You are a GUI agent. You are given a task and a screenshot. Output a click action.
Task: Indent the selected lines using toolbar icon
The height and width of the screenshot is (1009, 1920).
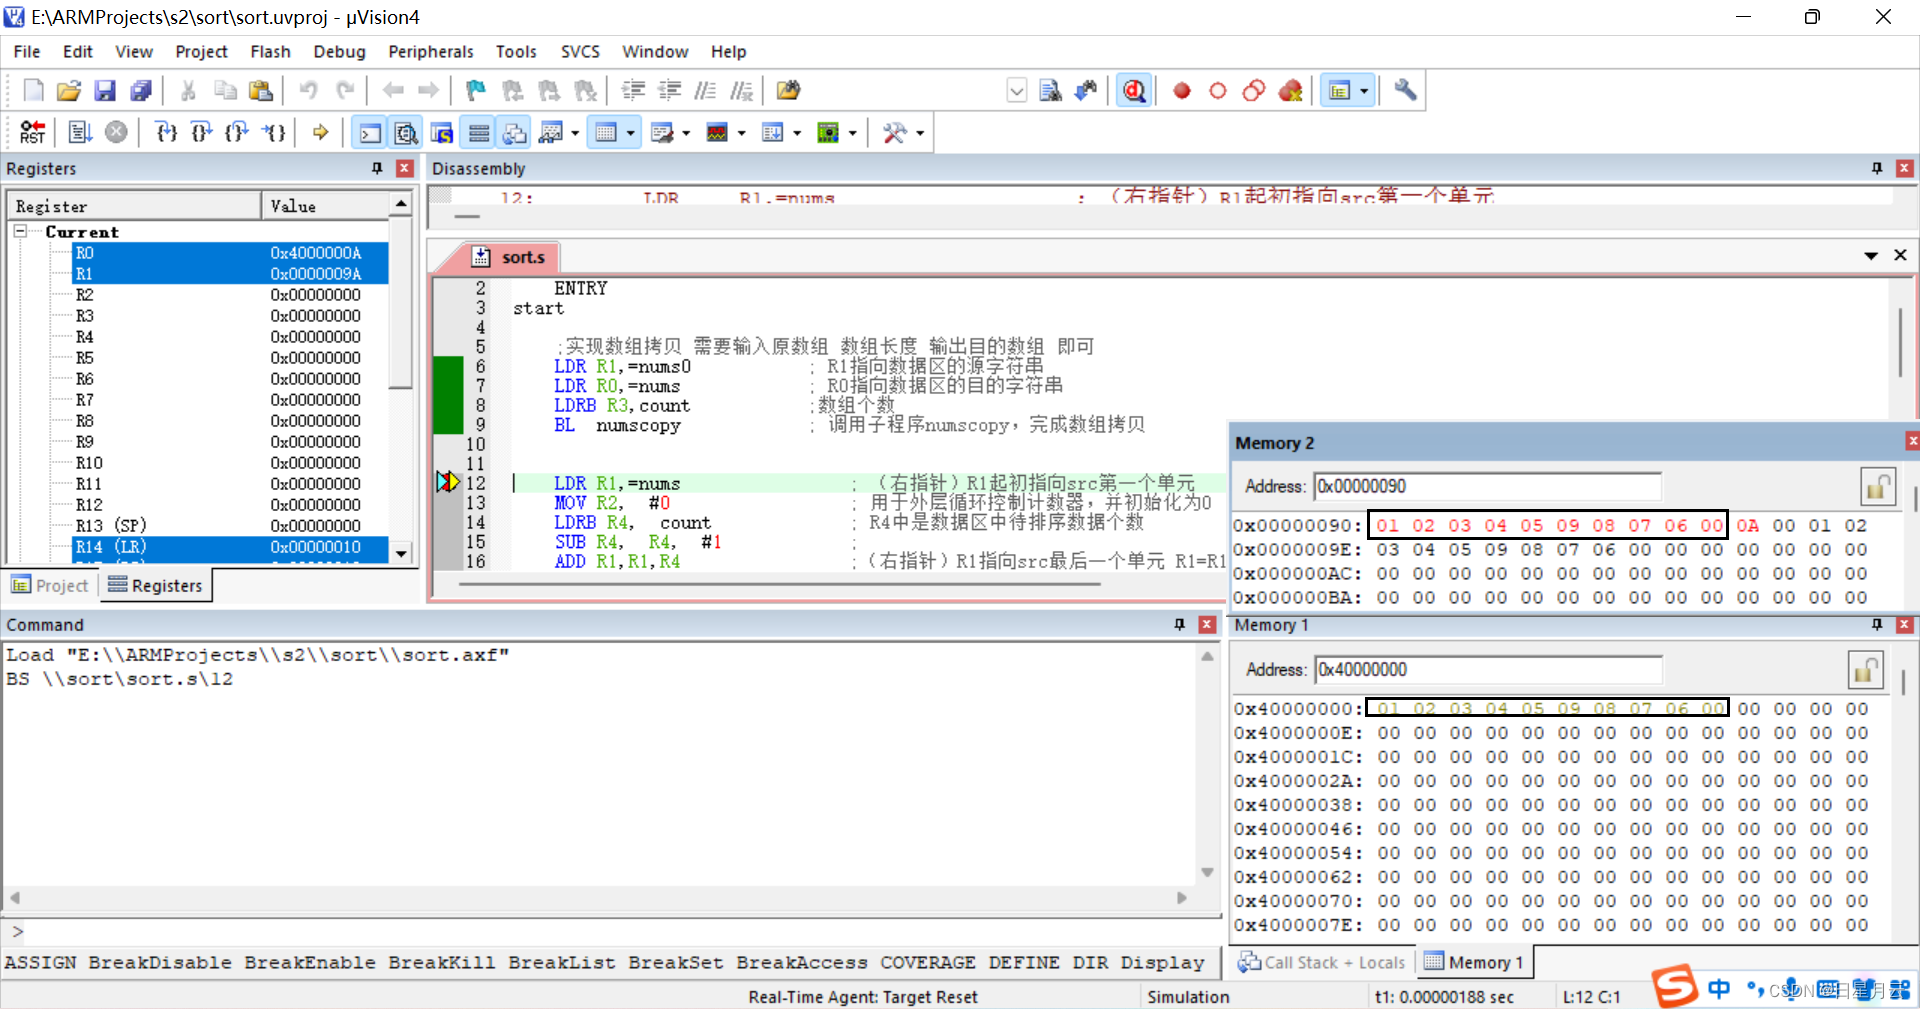(x=633, y=91)
